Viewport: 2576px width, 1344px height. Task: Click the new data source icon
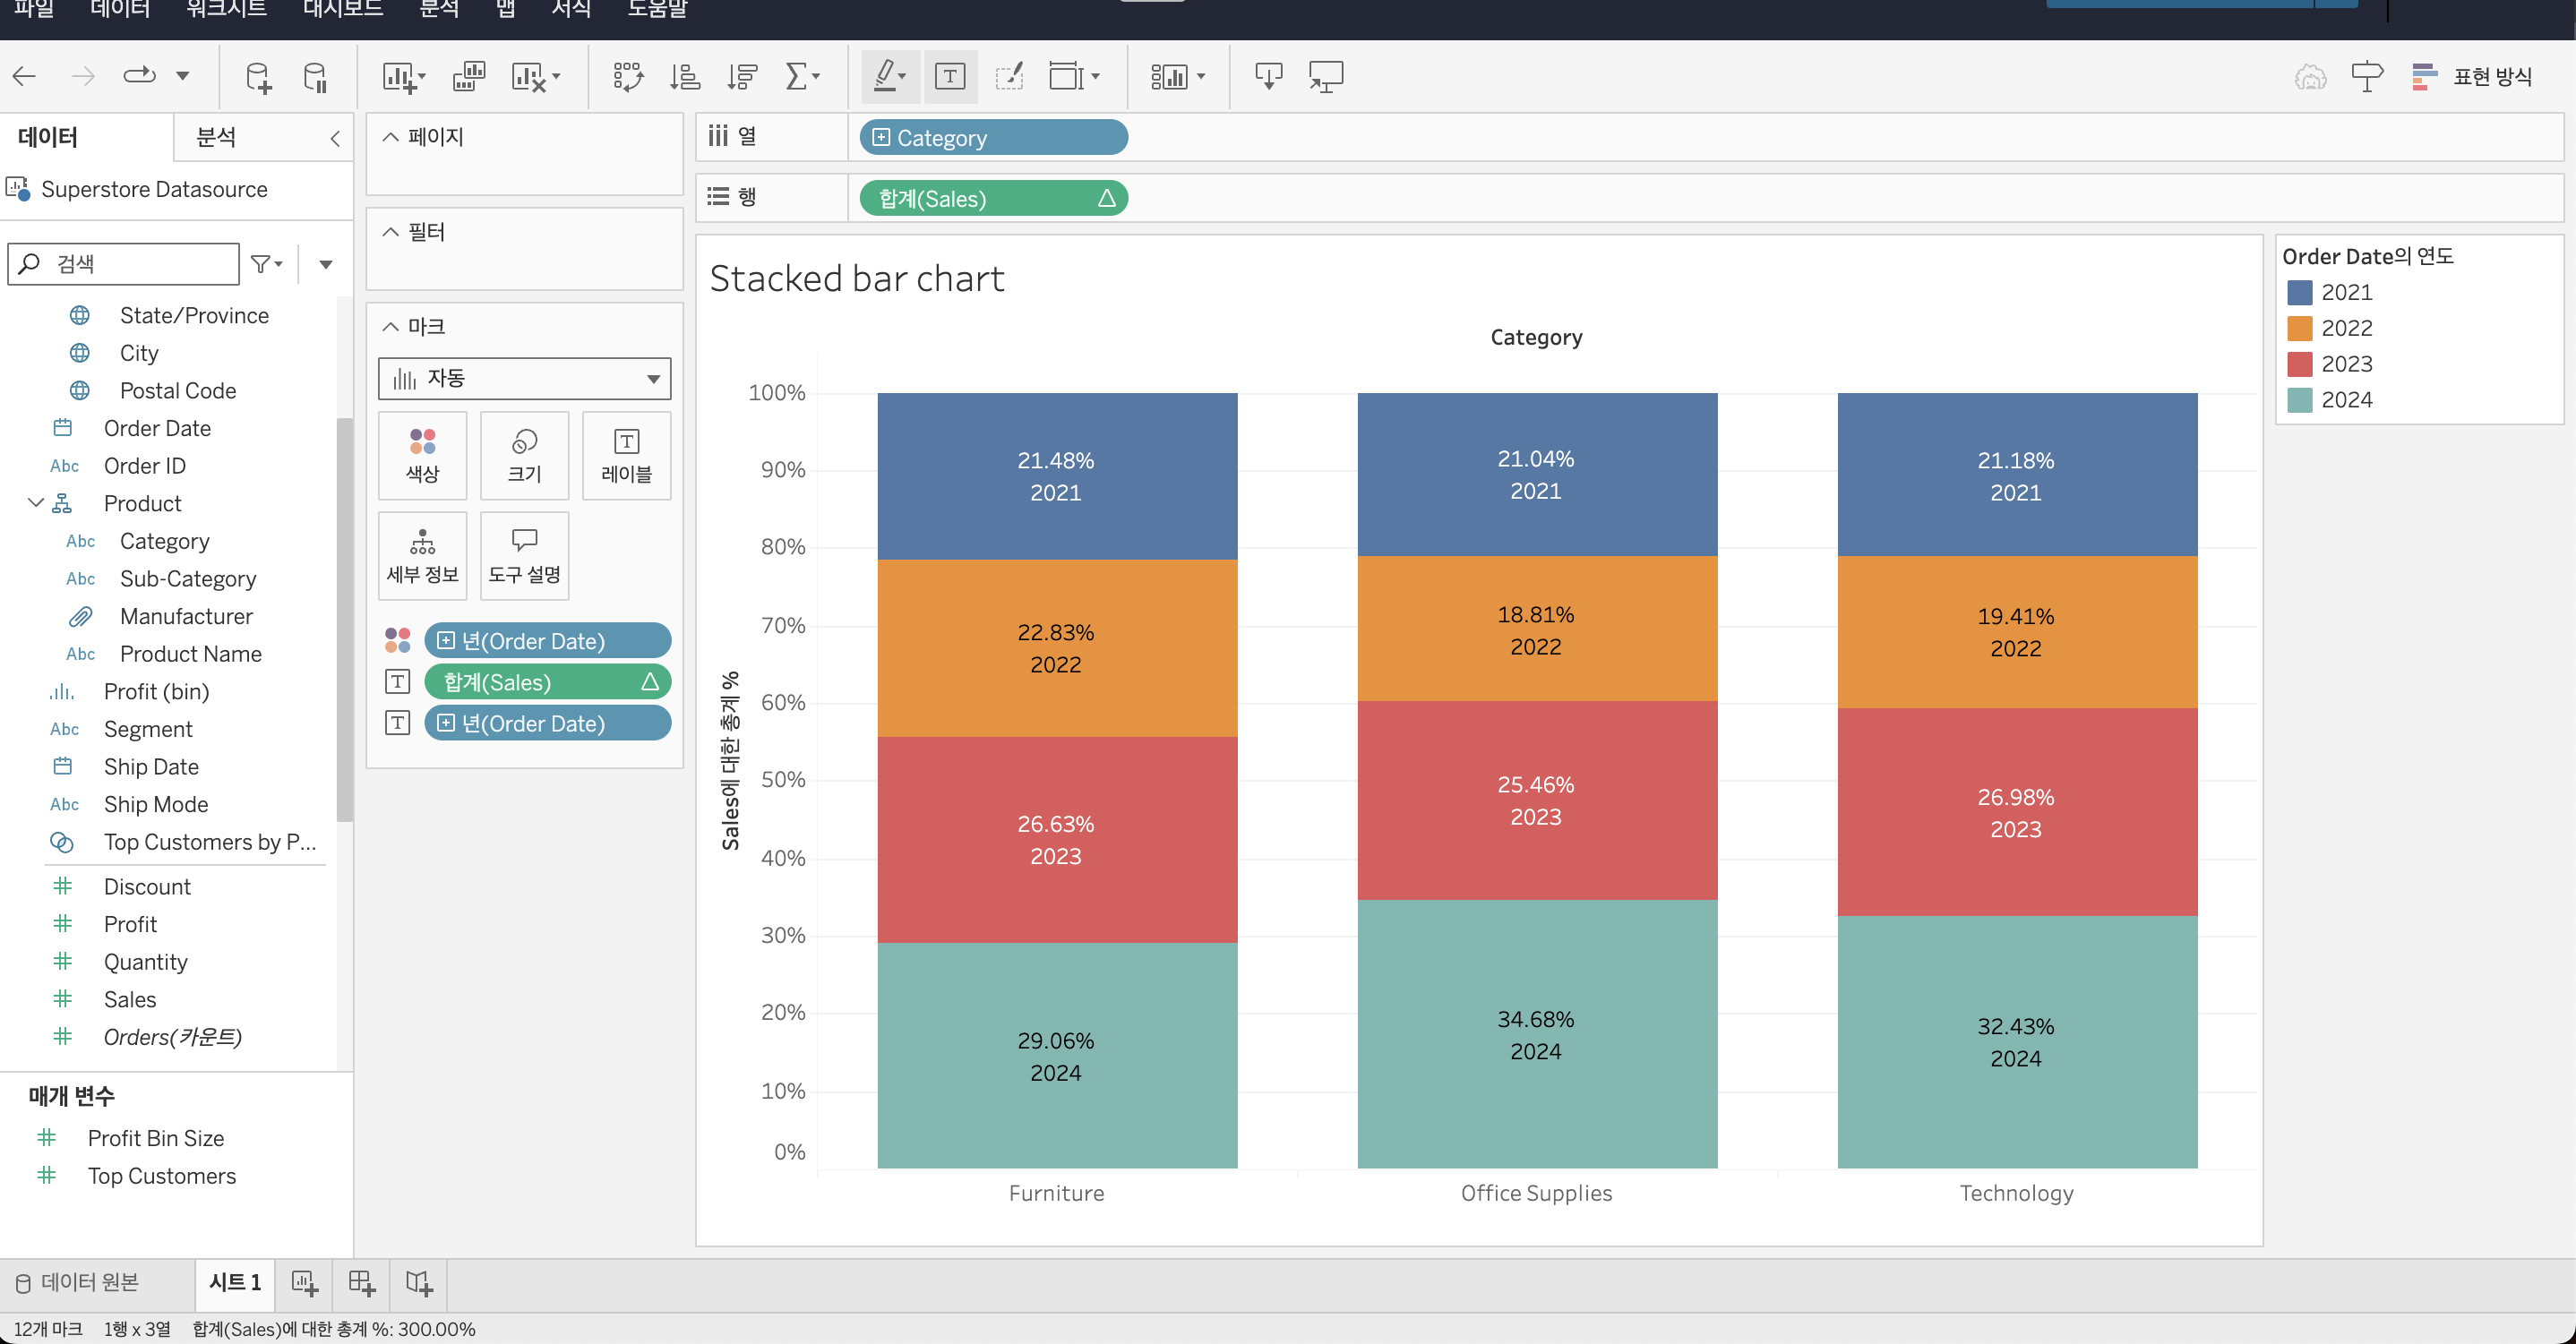(258, 77)
